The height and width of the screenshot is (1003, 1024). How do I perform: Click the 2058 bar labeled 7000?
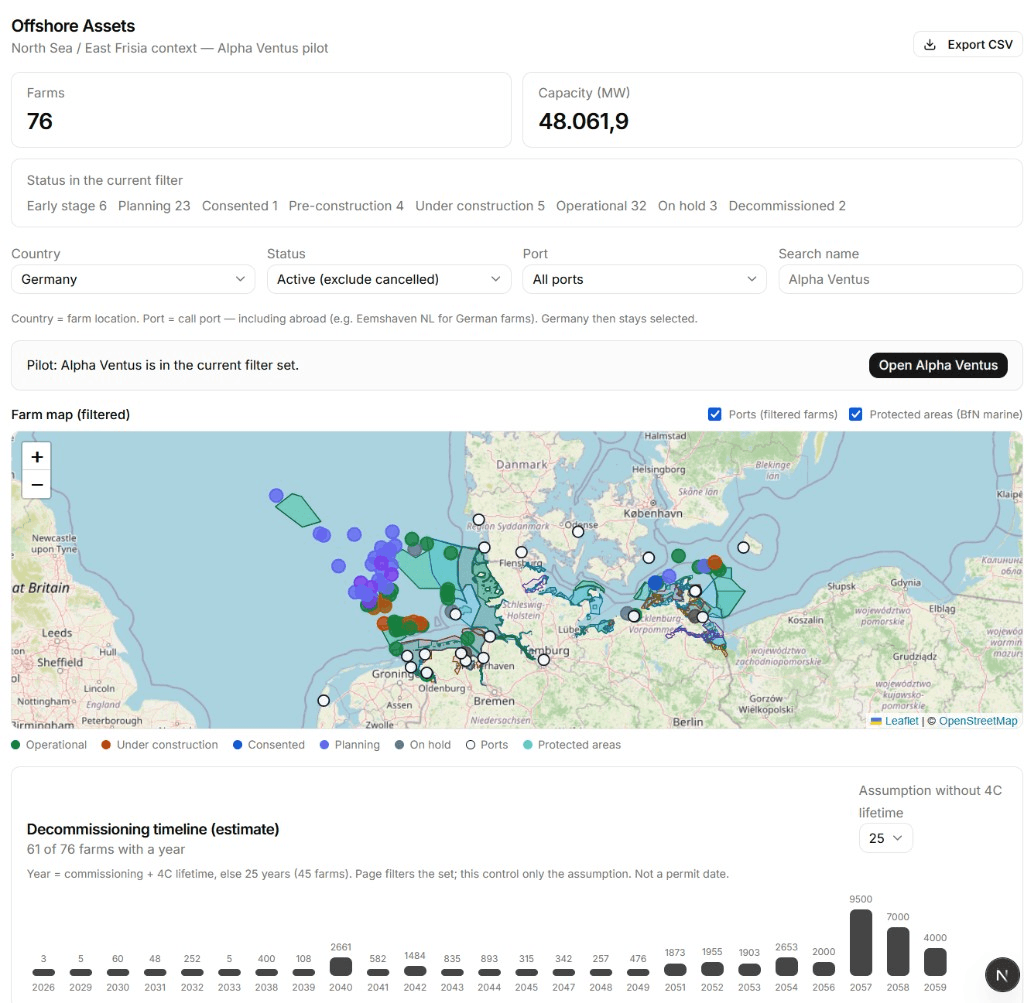[x=898, y=951]
